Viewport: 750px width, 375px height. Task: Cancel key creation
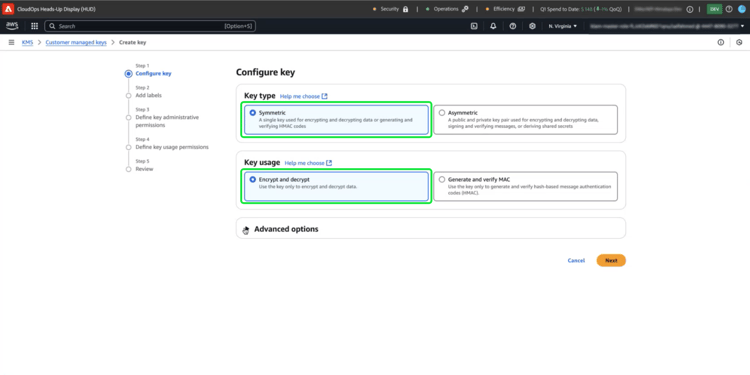tap(576, 261)
